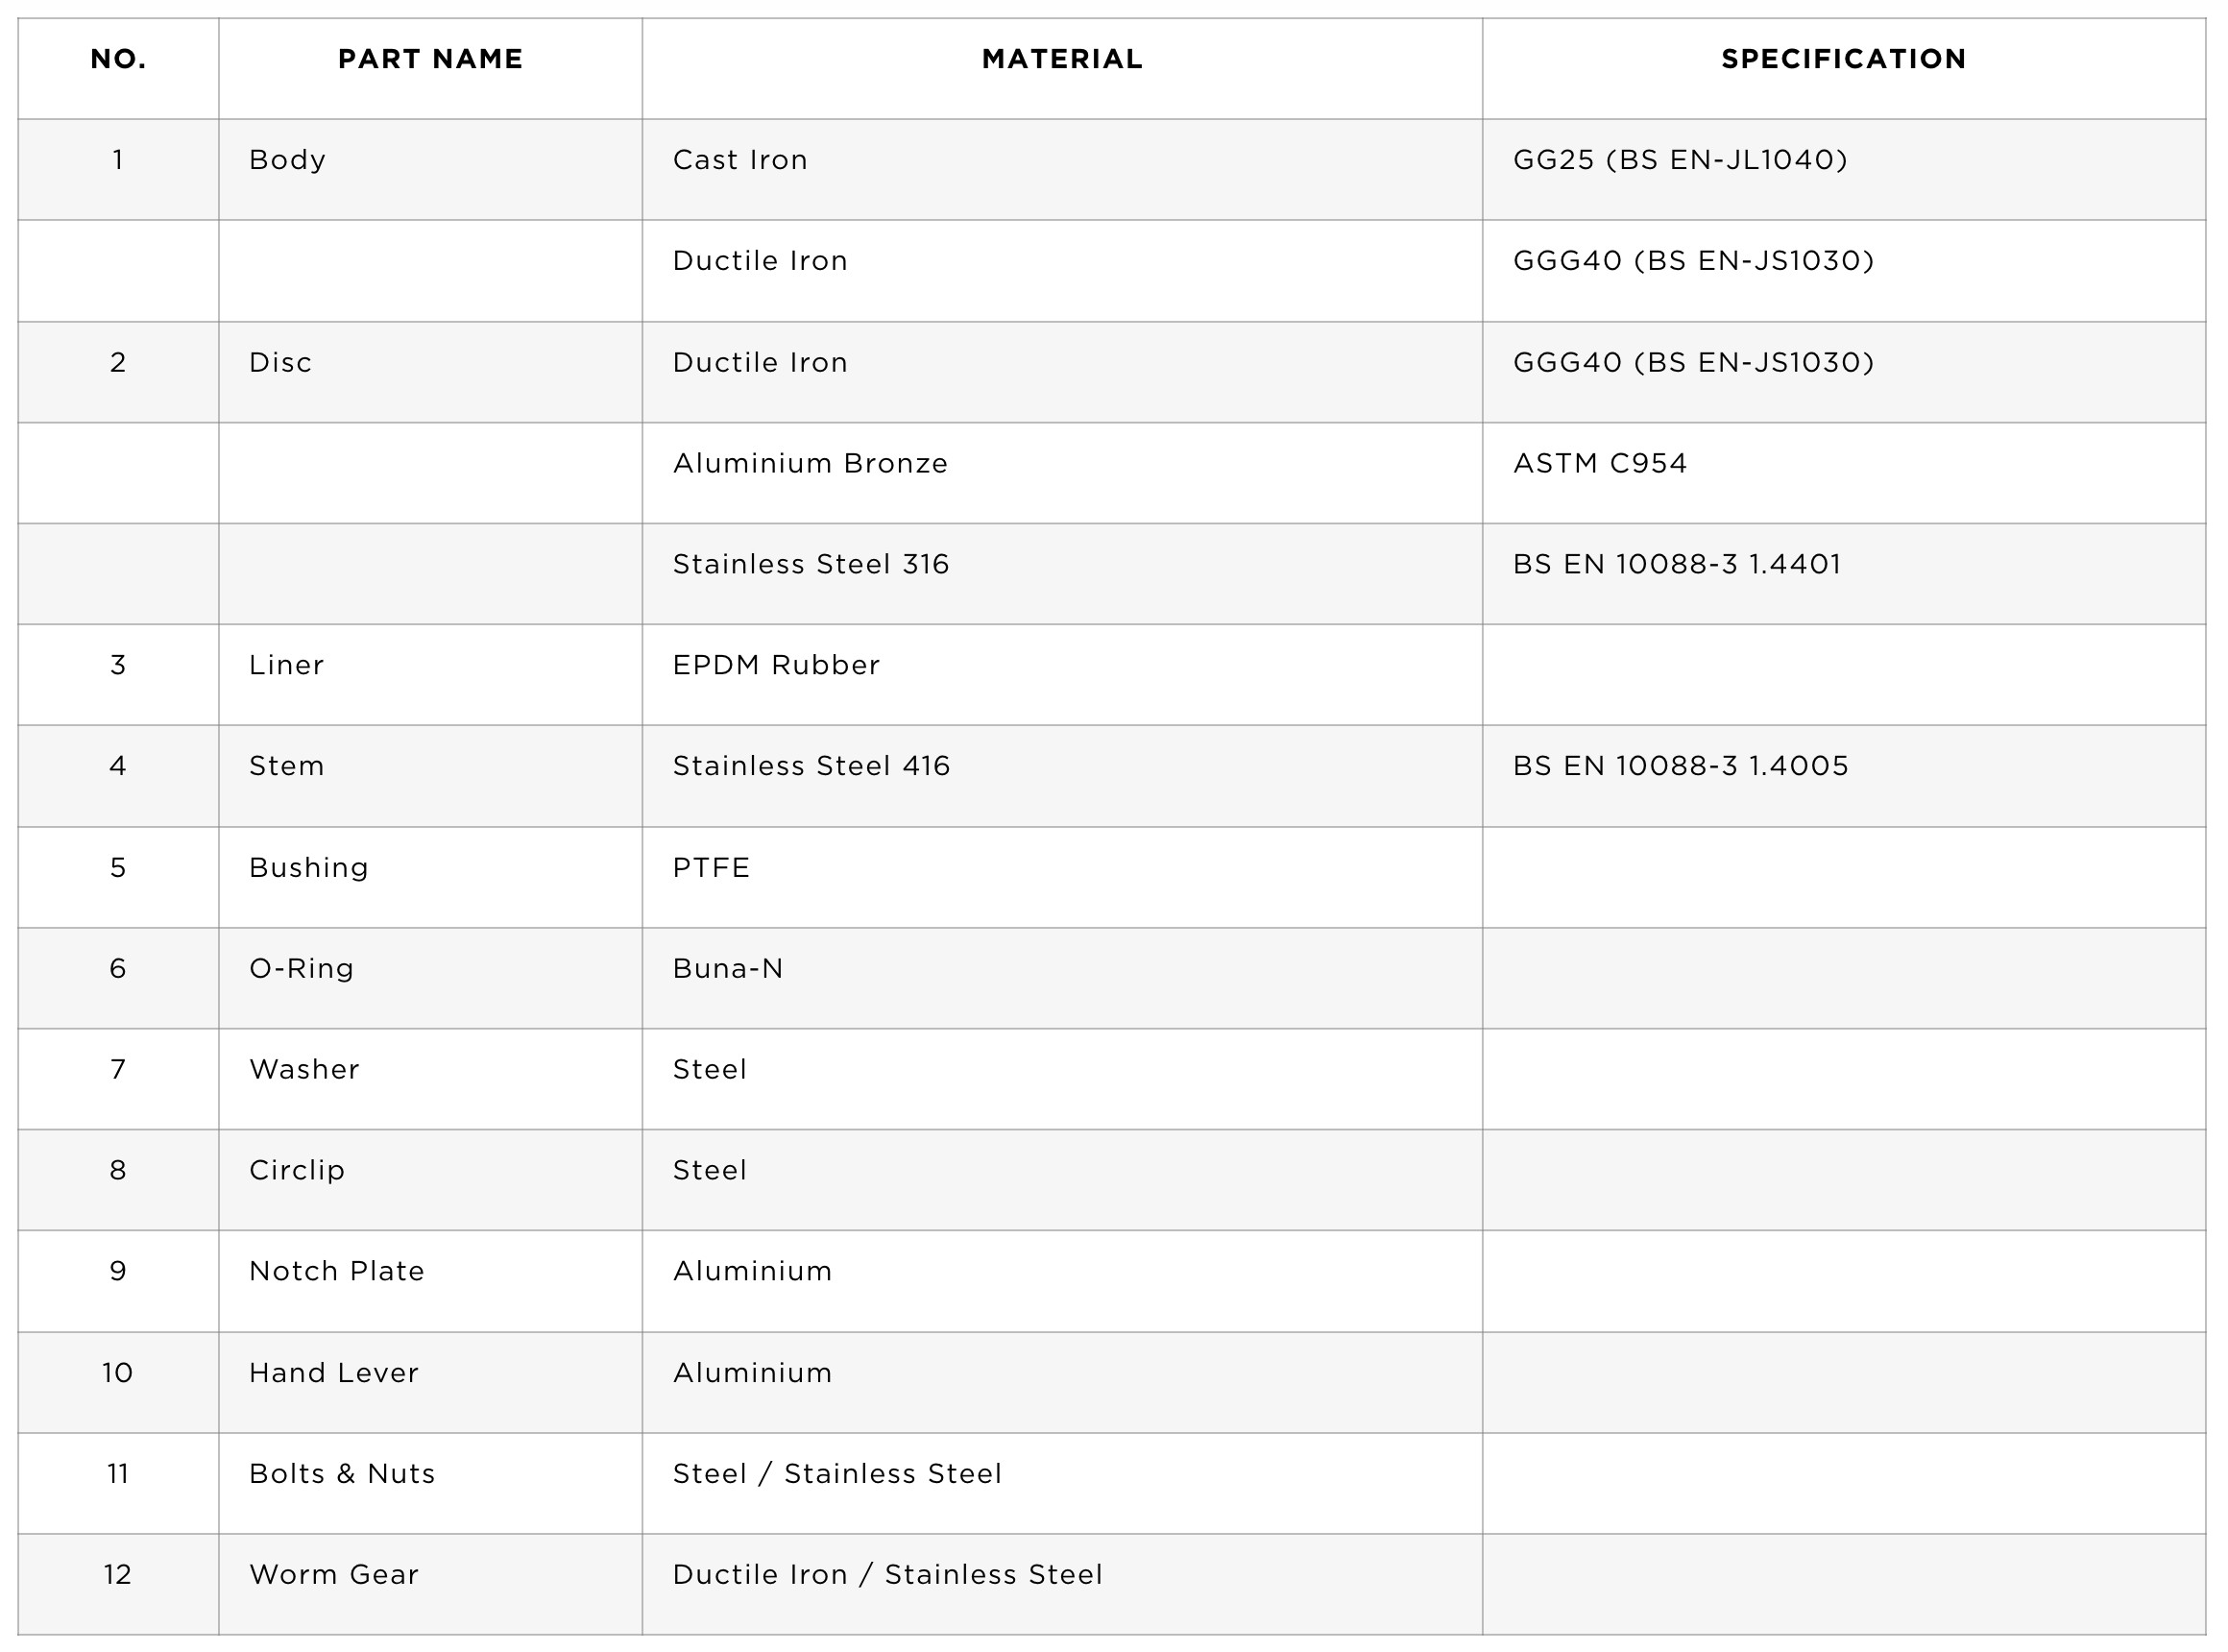The image size is (2228, 1652).
Task: Select the Cast Iron material cell
Action: [1062, 169]
